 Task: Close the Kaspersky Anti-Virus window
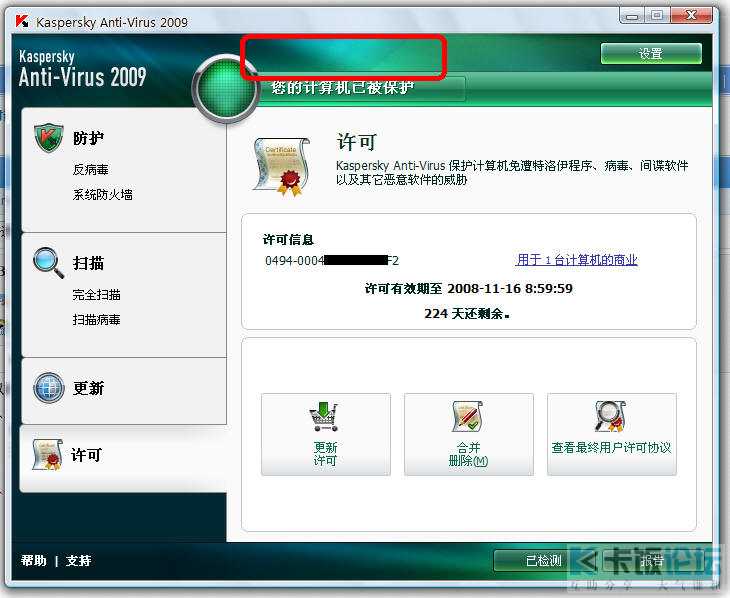tap(691, 16)
